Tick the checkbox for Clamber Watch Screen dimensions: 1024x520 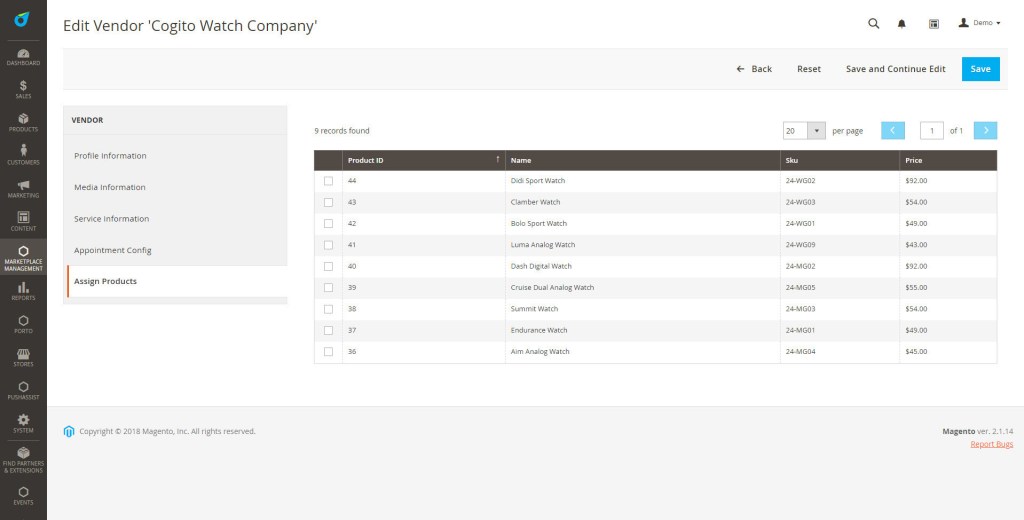[328, 203]
